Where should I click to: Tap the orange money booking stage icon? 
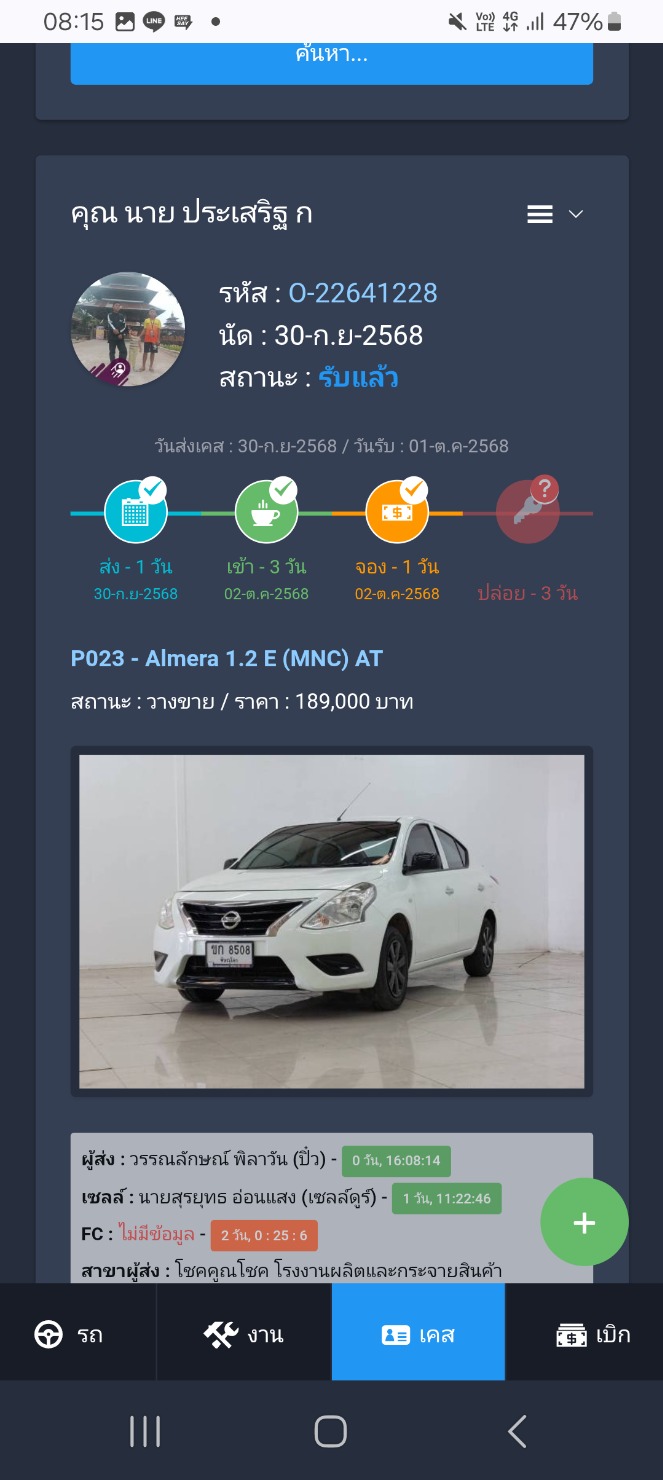point(397,512)
